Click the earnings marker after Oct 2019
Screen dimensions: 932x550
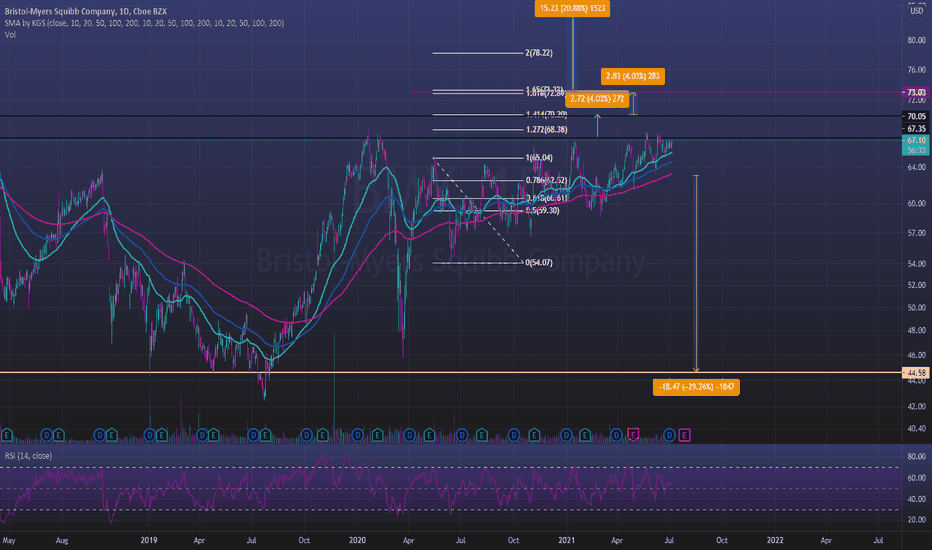pyautogui.click(x=322, y=435)
